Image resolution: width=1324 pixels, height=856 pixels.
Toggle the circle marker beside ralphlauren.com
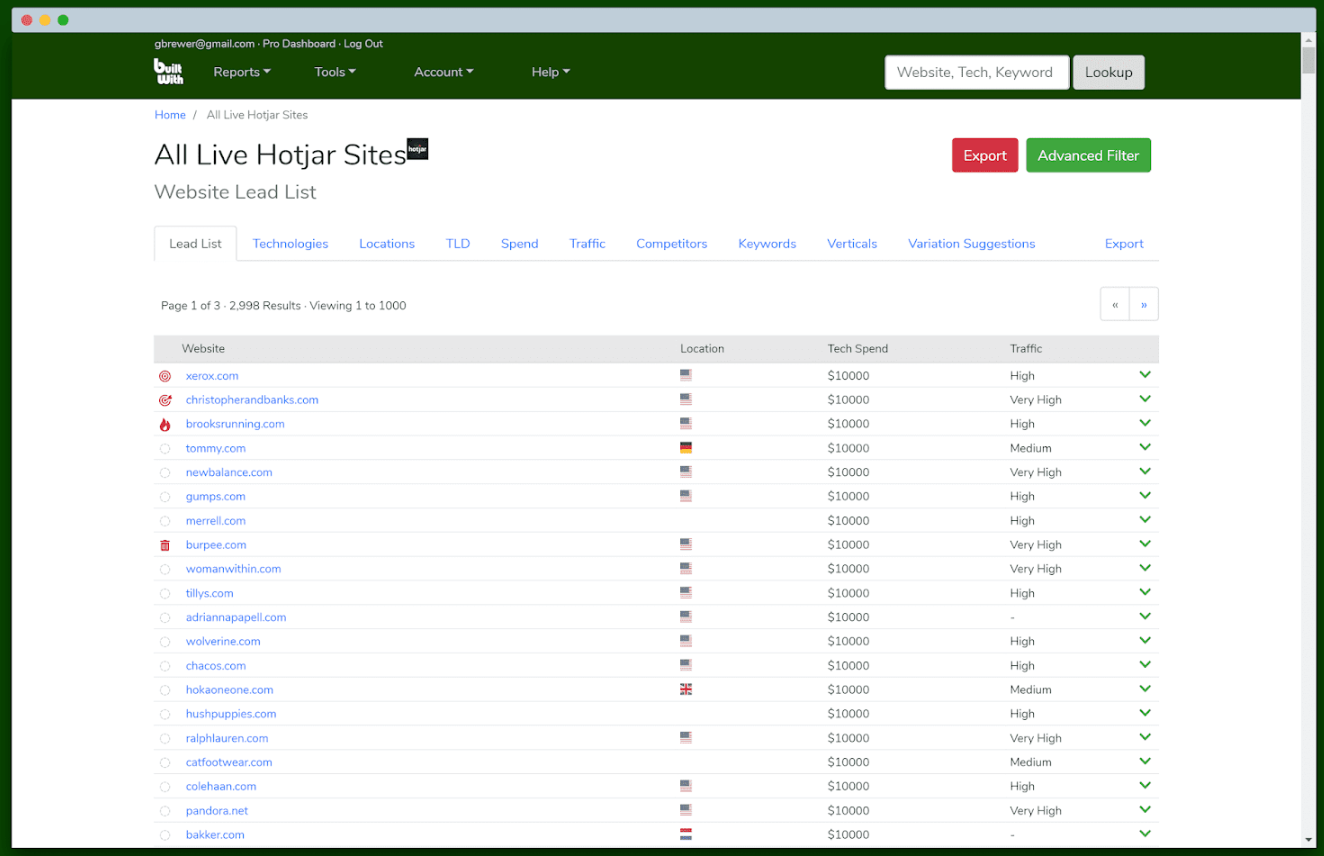click(x=165, y=739)
